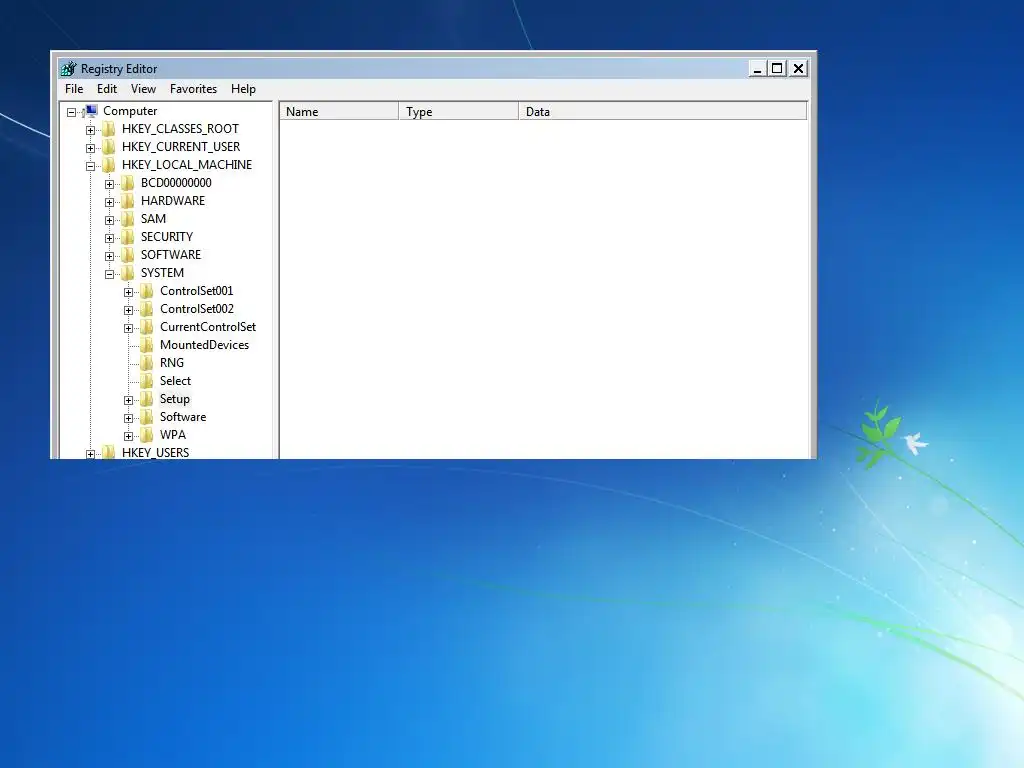Image resolution: width=1024 pixels, height=768 pixels.
Task: Select the WPA key label
Action: (173, 435)
